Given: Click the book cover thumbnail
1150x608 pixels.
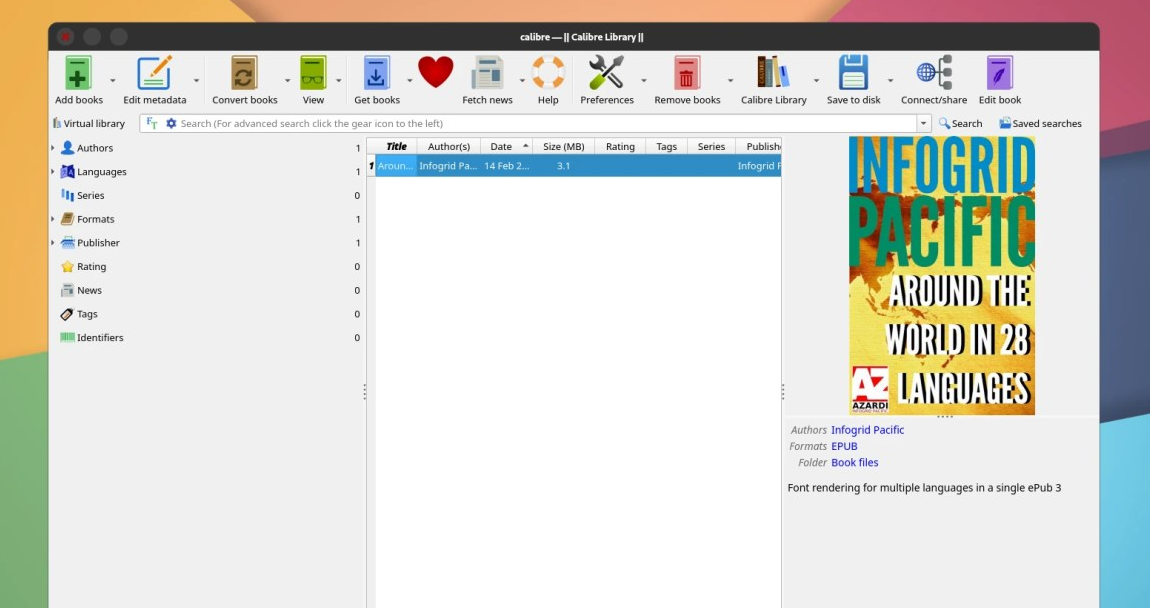Looking at the screenshot, I should click(x=942, y=276).
